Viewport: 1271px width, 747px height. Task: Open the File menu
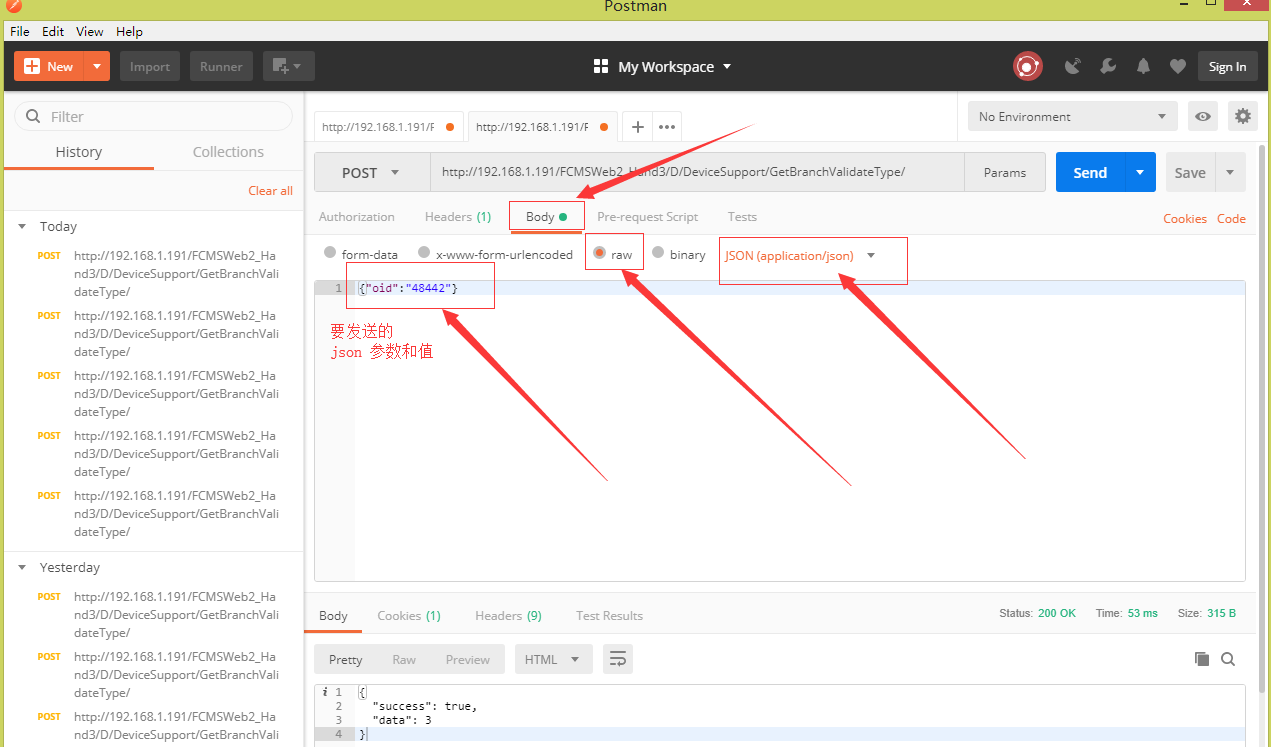click(x=20, y=32)
